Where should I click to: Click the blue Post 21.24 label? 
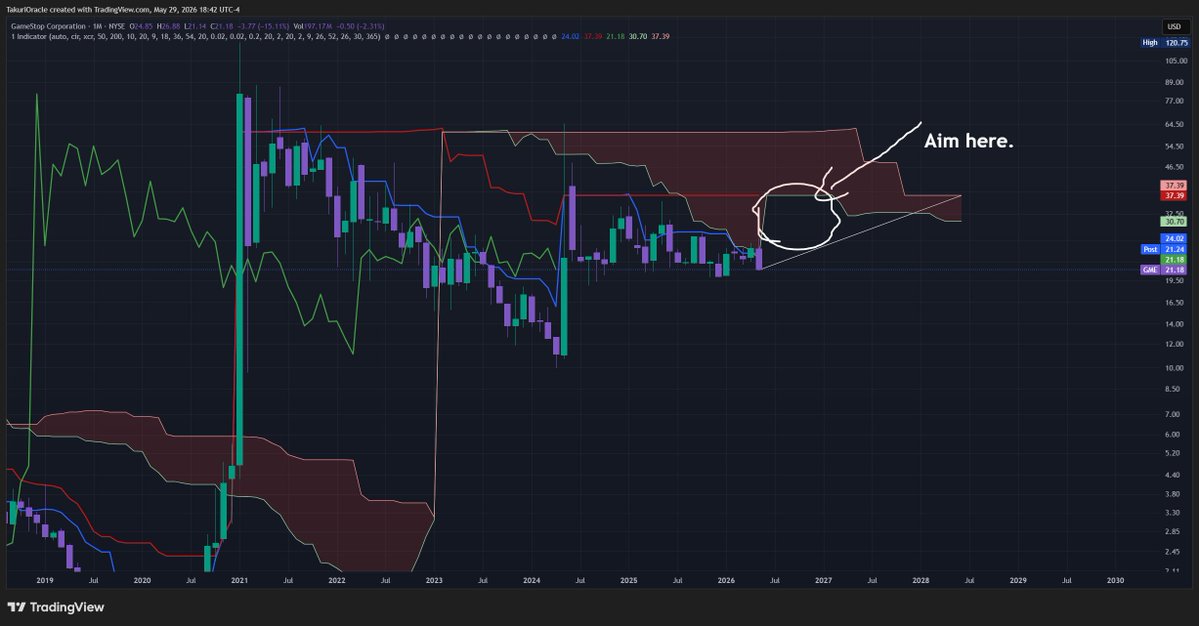point(1165,249)
